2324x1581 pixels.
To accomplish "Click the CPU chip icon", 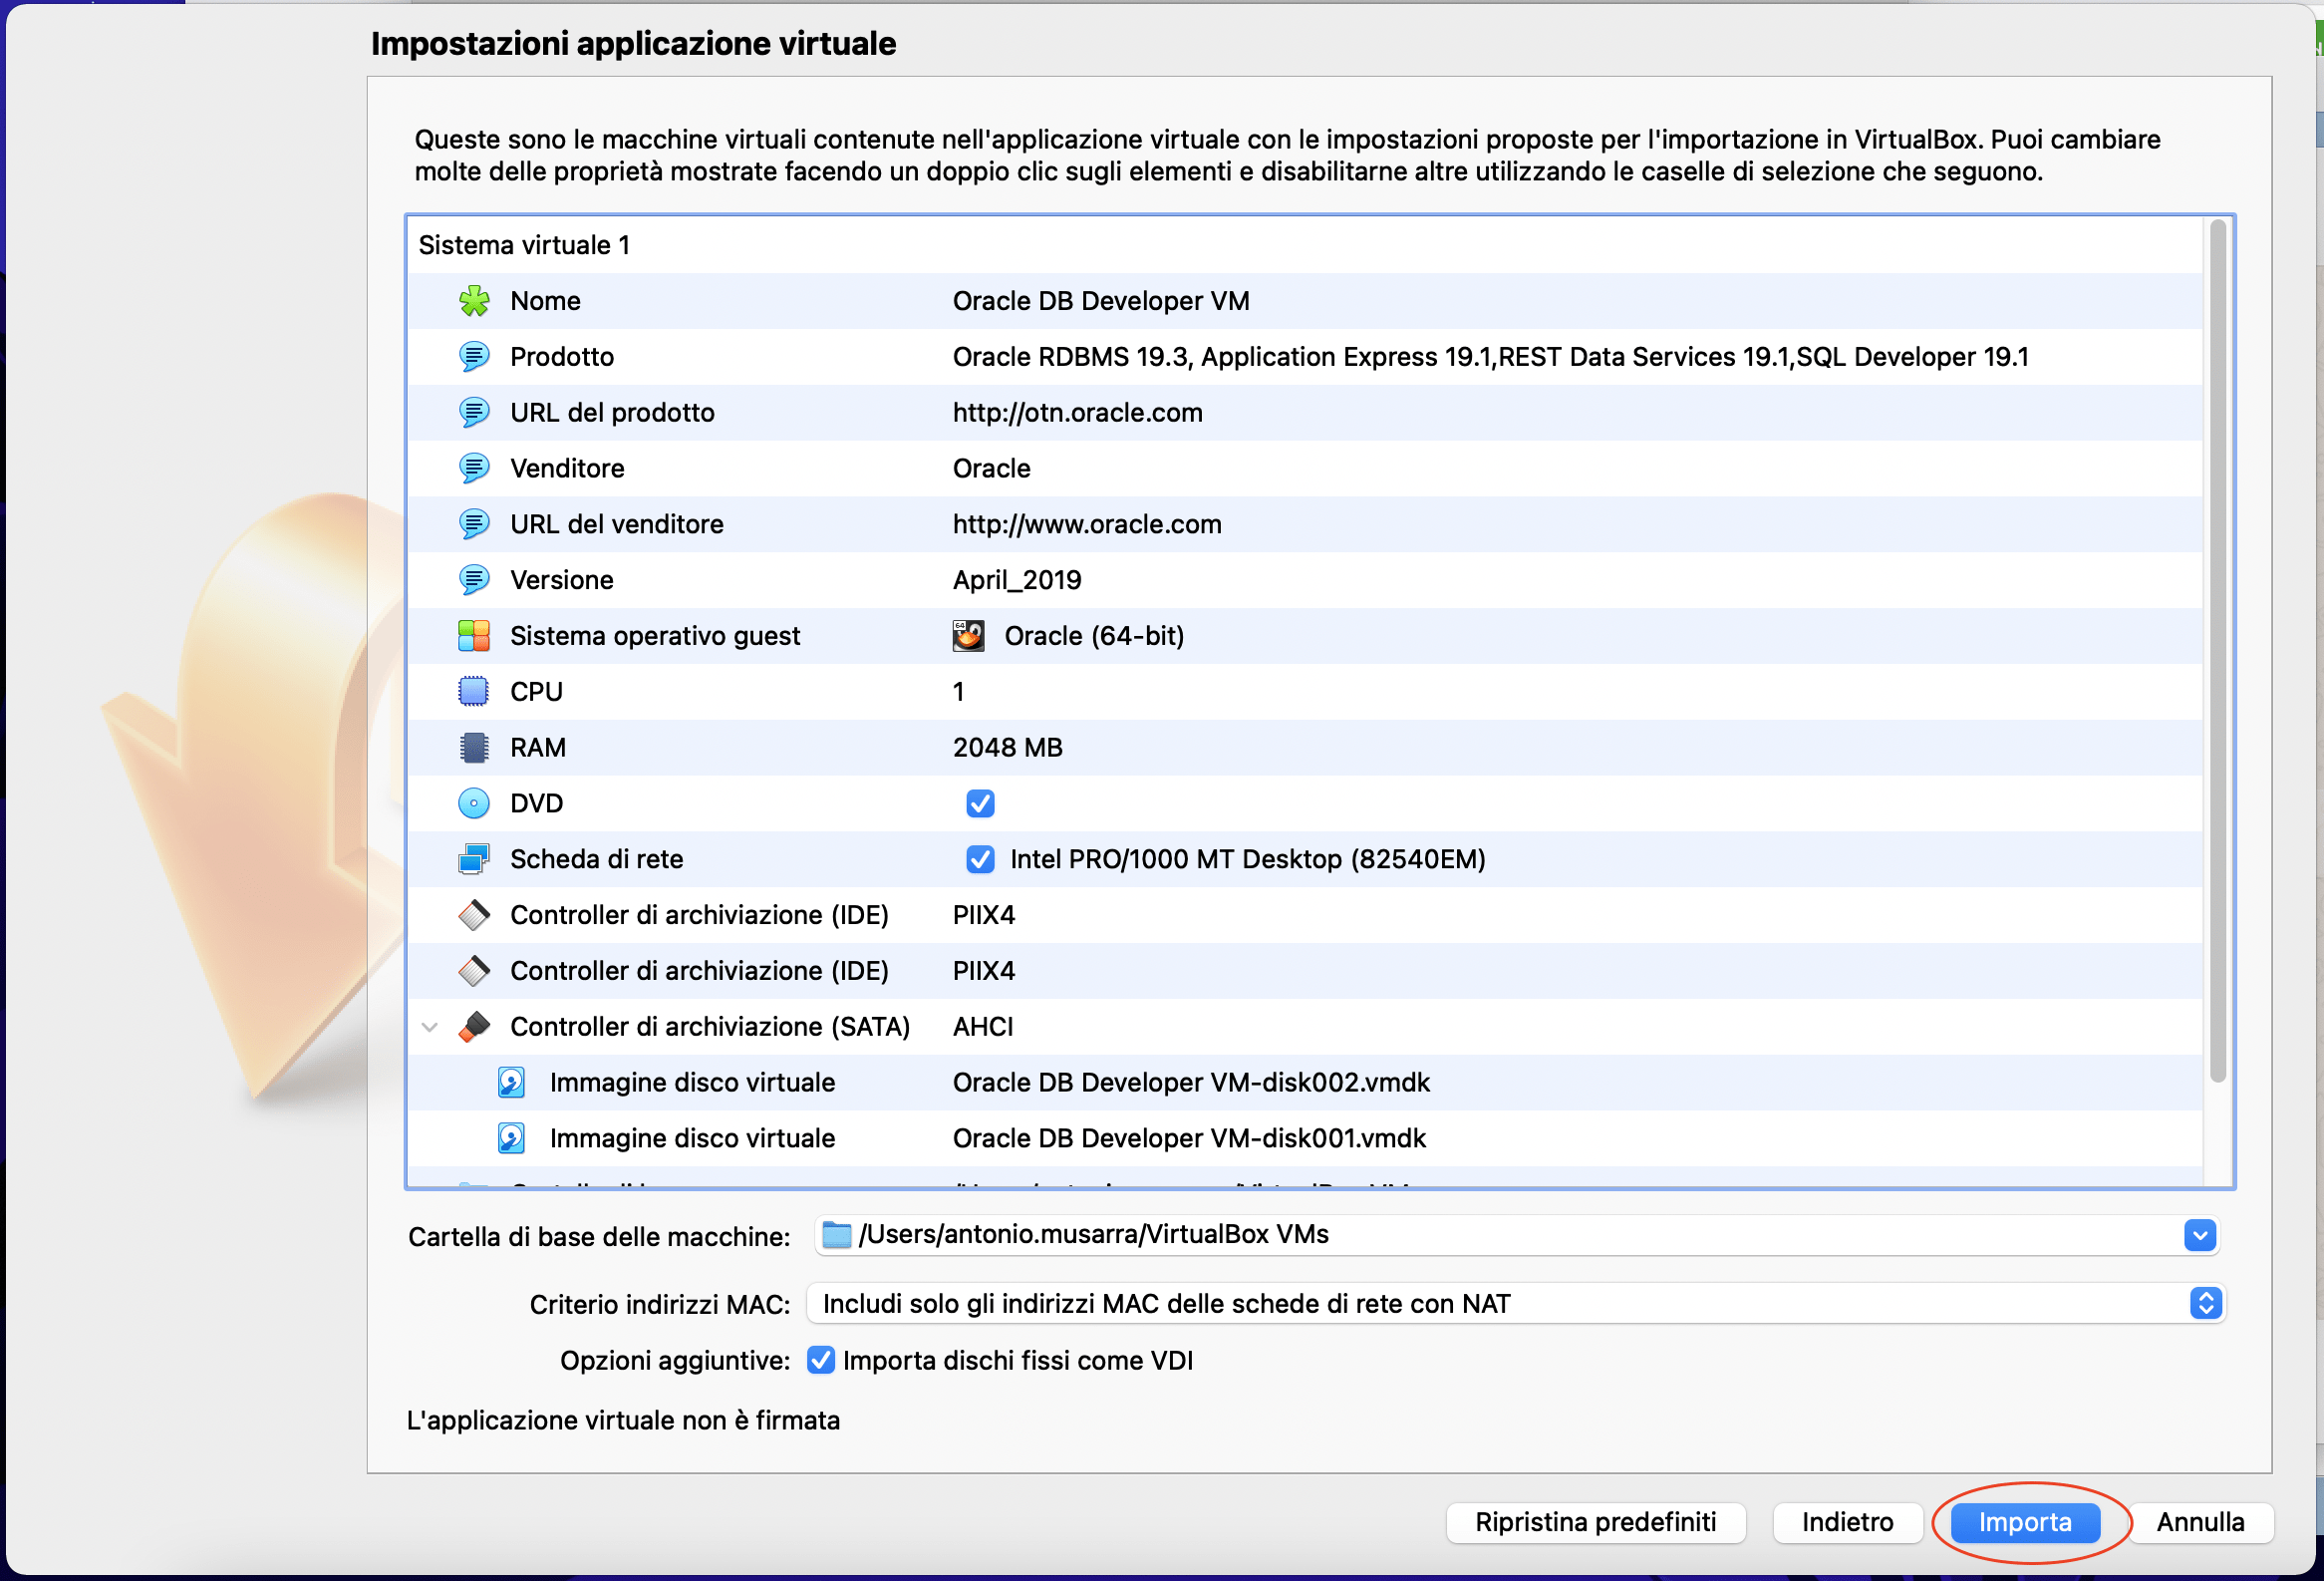I will point(474,692).
